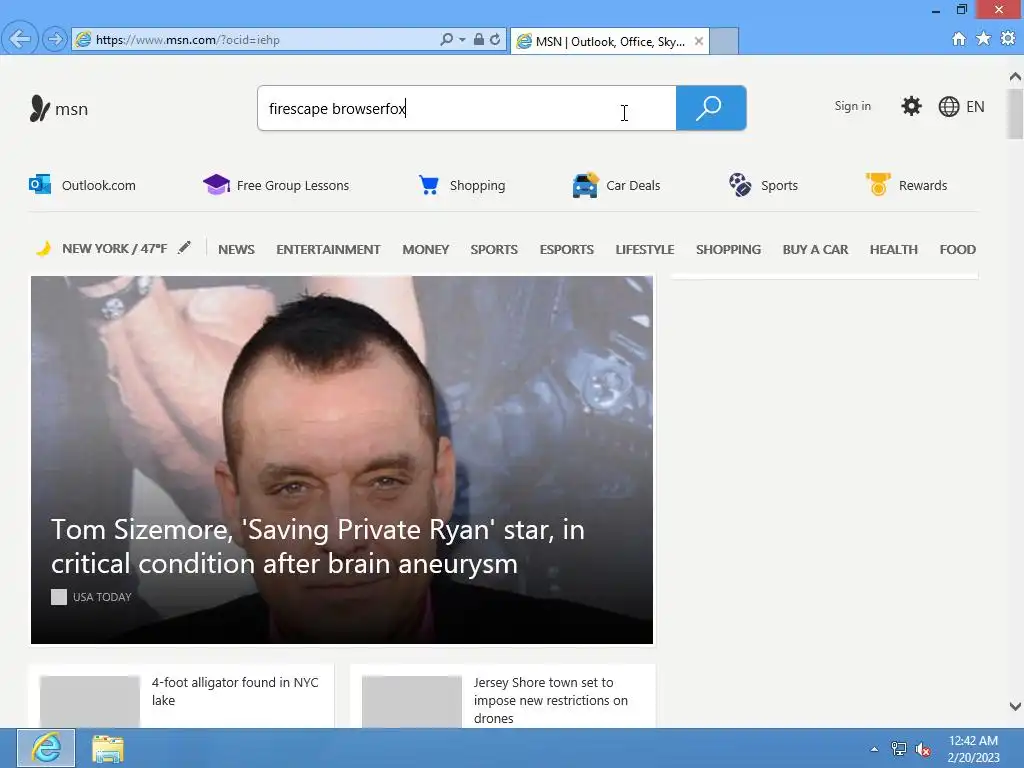This screenshot has width=1024, height=768.
Task: Open a new blank tab
Action: (724, 41)
